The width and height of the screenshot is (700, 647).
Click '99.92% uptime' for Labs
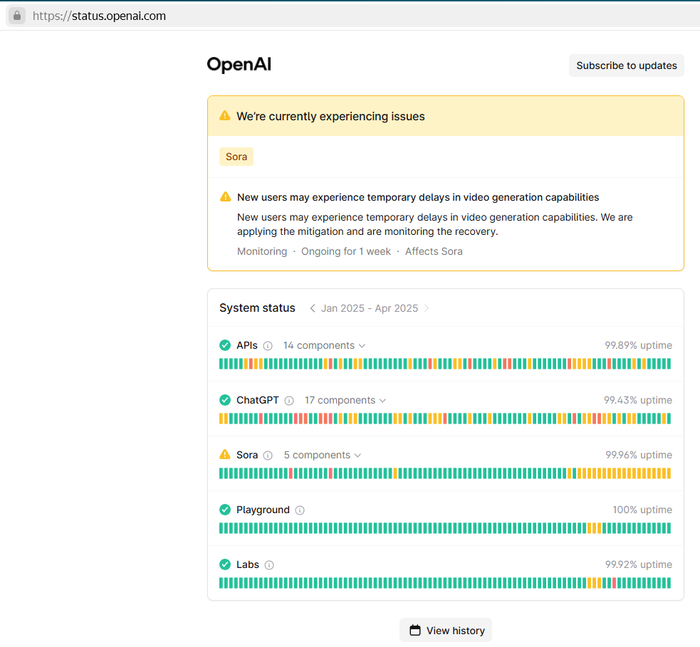tap(638, 564)
